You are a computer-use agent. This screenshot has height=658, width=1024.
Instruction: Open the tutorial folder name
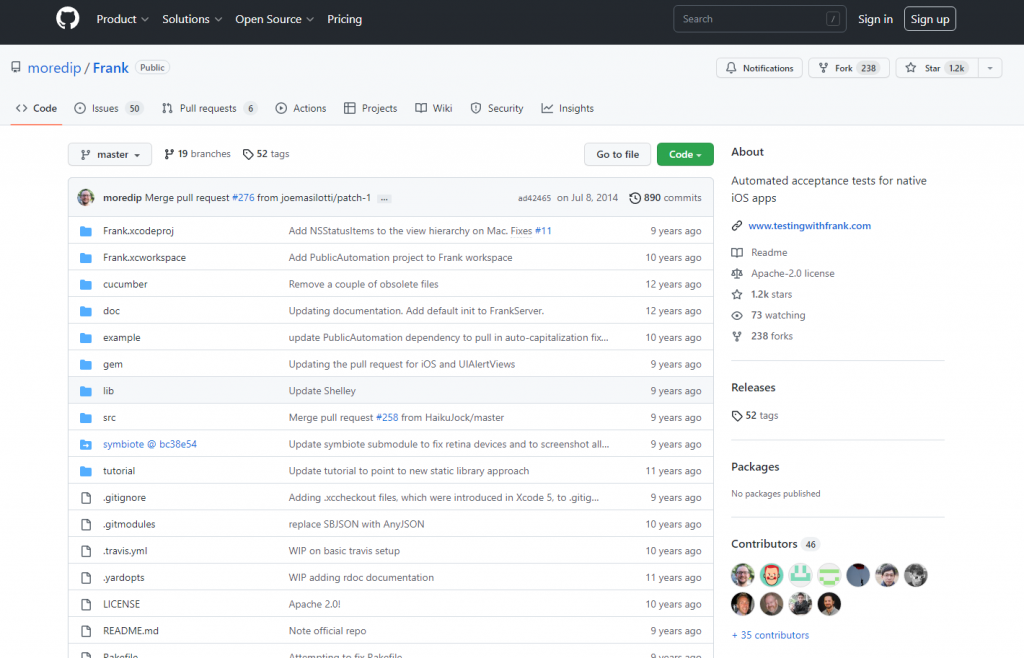coord(119,471)
